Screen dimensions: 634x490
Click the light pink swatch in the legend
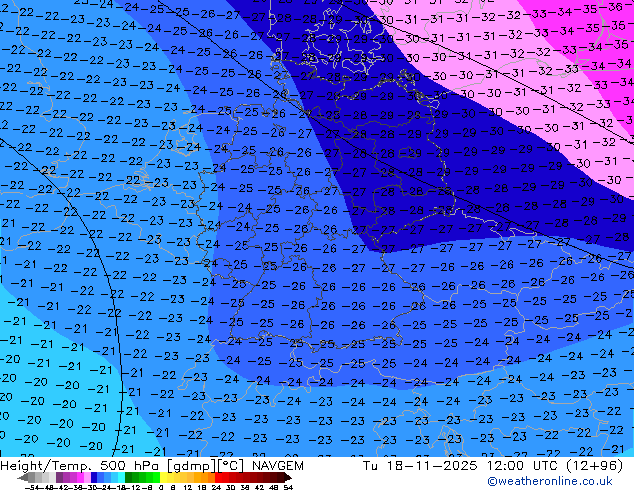coord(87,477)
